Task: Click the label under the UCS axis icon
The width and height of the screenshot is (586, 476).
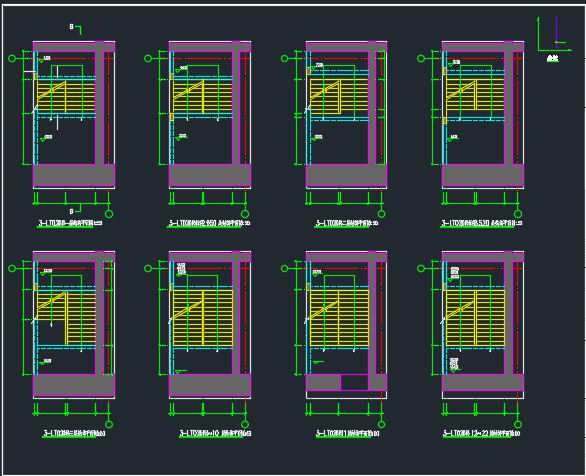Action: (x=552, y=58)
